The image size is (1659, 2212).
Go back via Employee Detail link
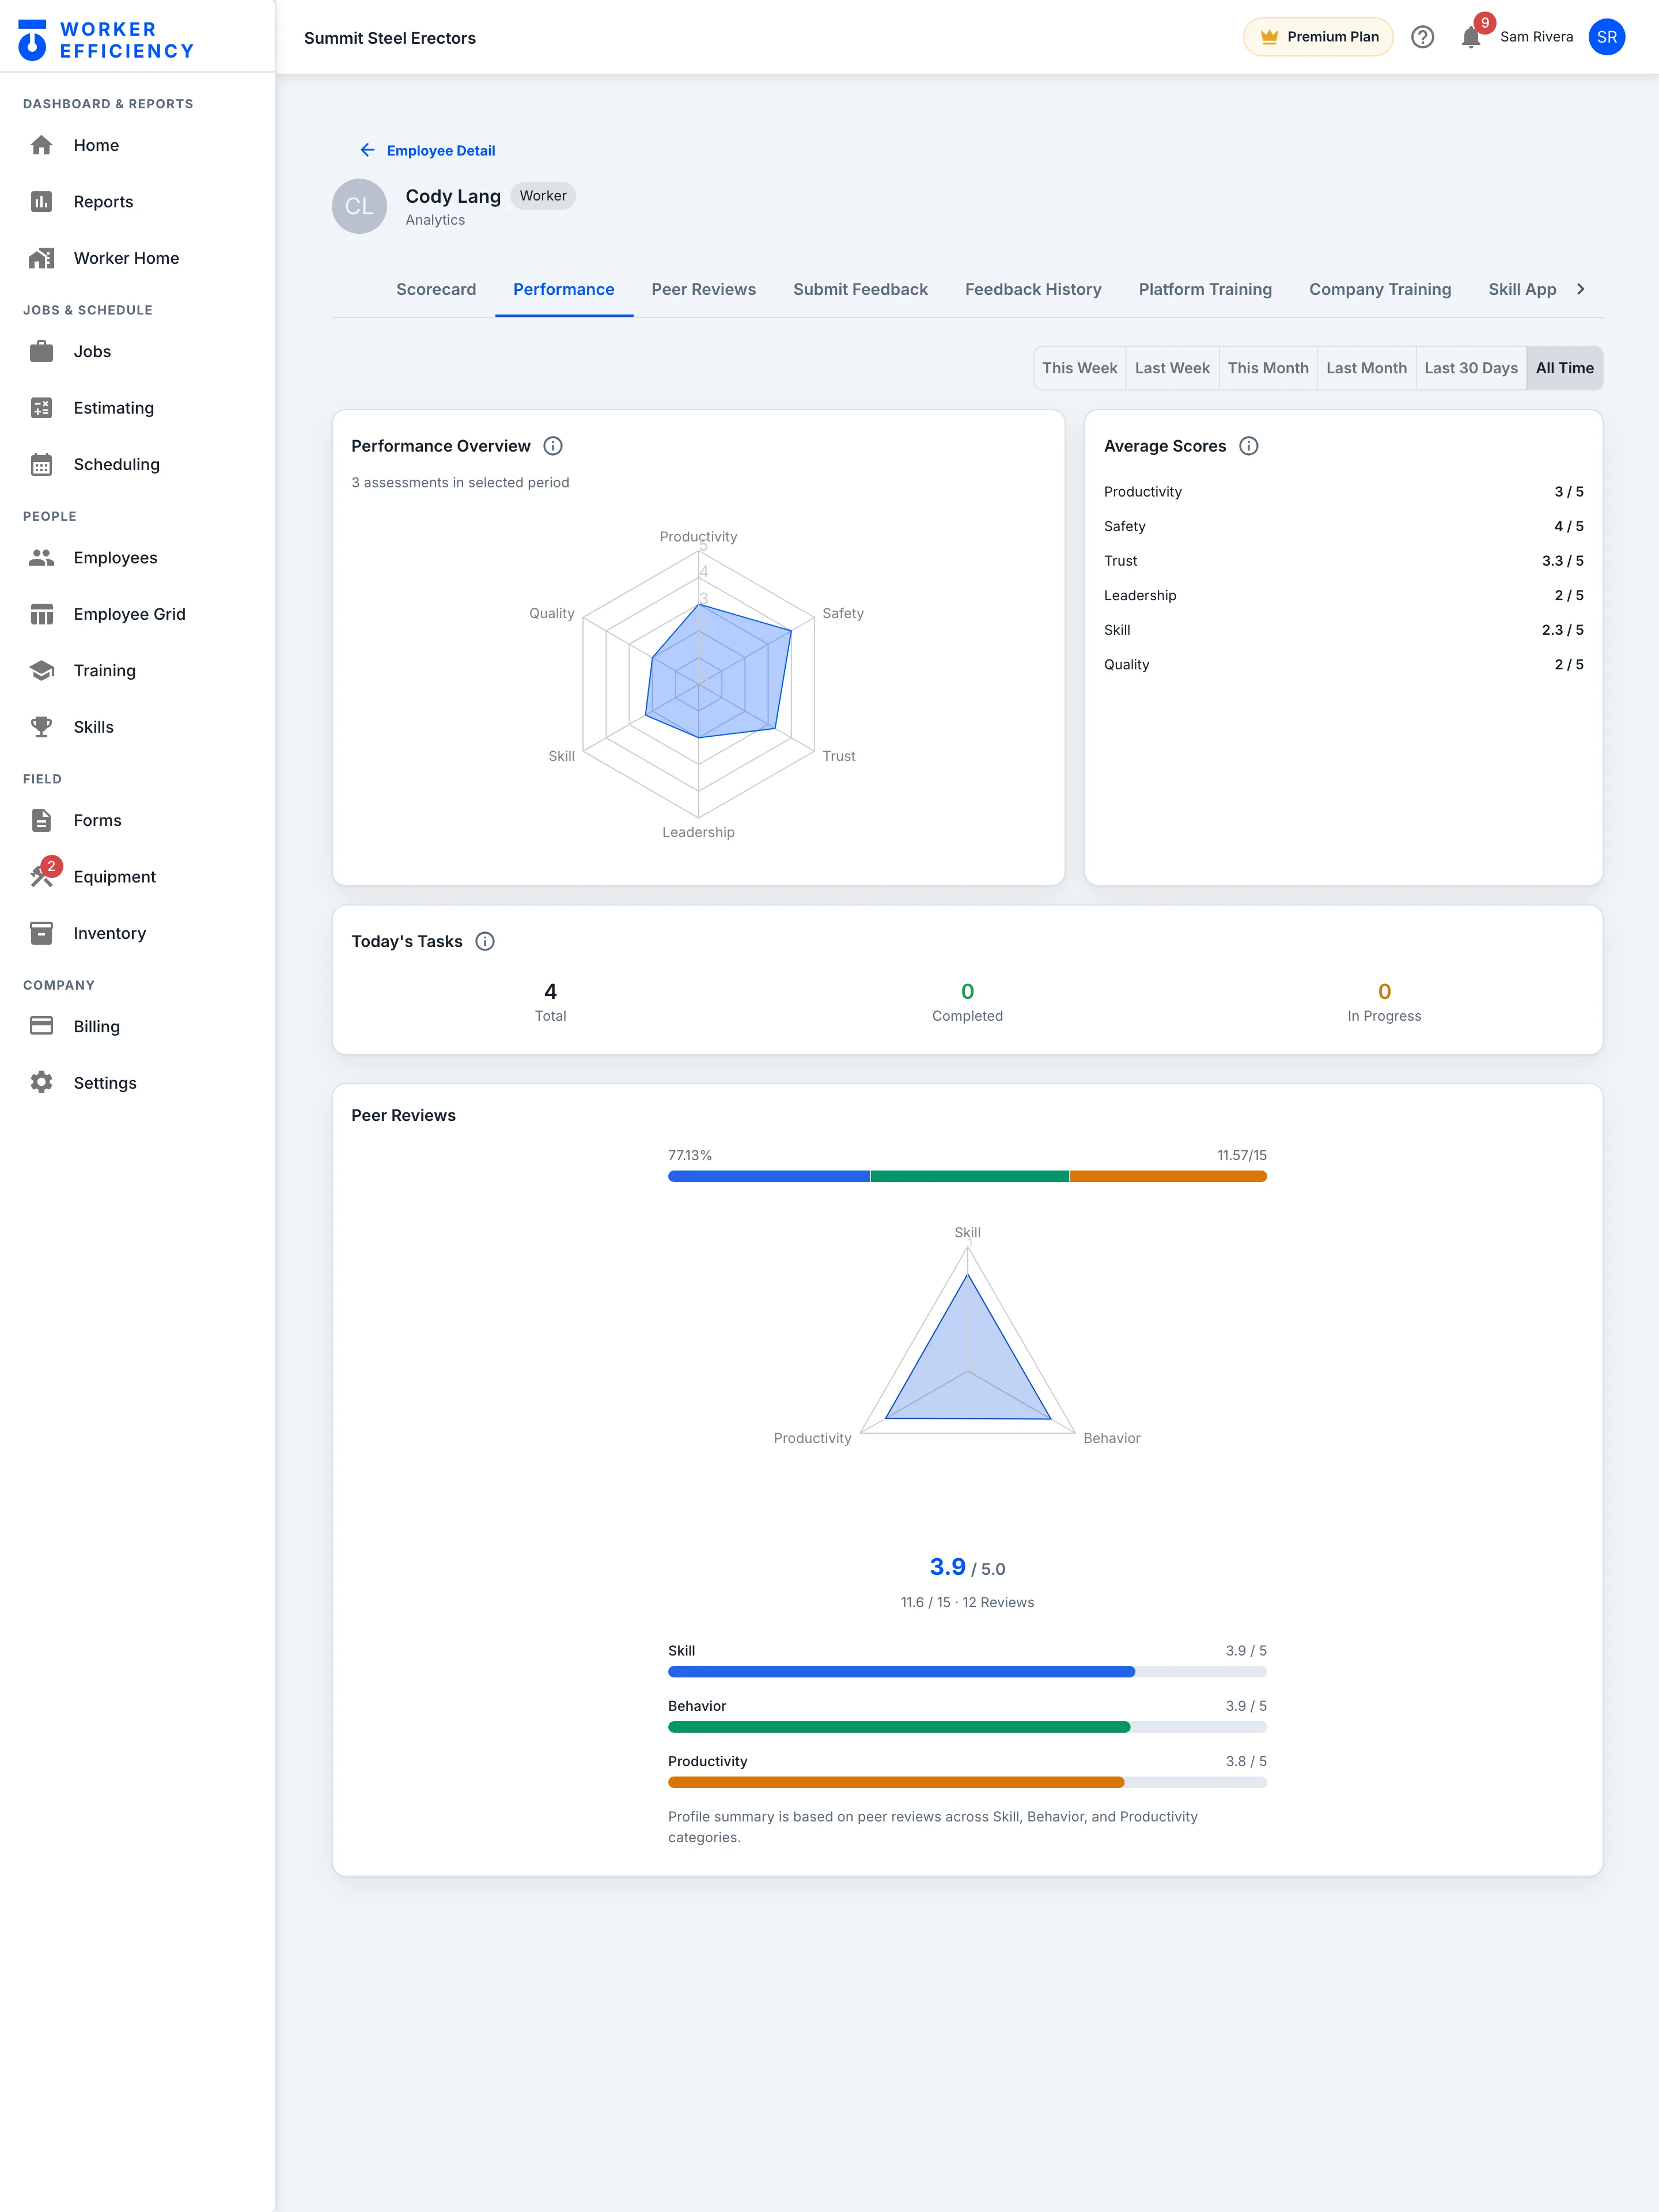coord(427,150)
